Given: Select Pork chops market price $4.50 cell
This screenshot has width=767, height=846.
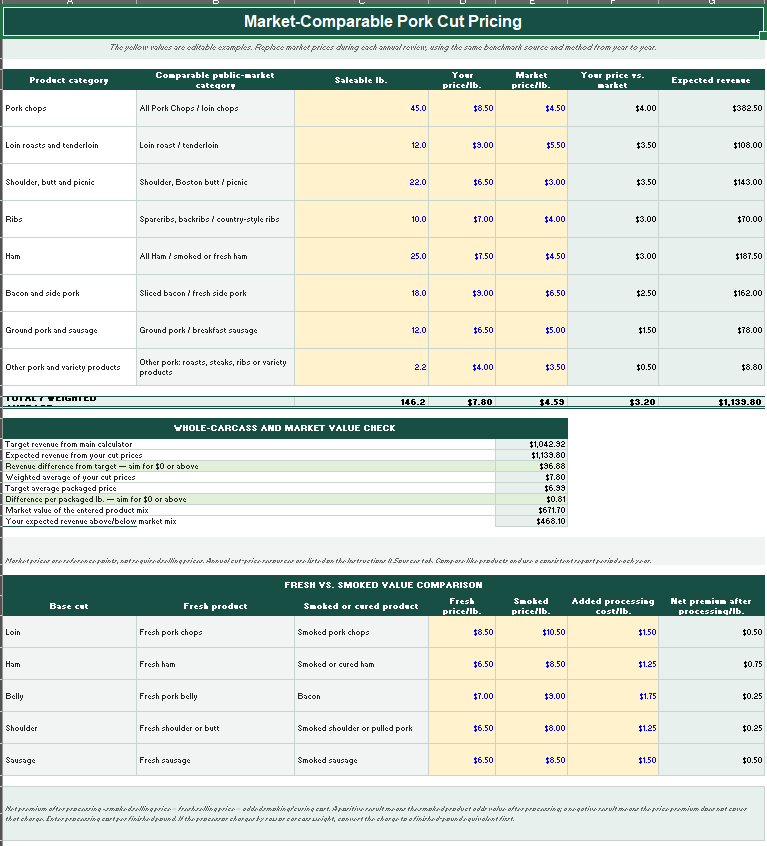Looking at the screenshot, I should click(x=531, y=108).
